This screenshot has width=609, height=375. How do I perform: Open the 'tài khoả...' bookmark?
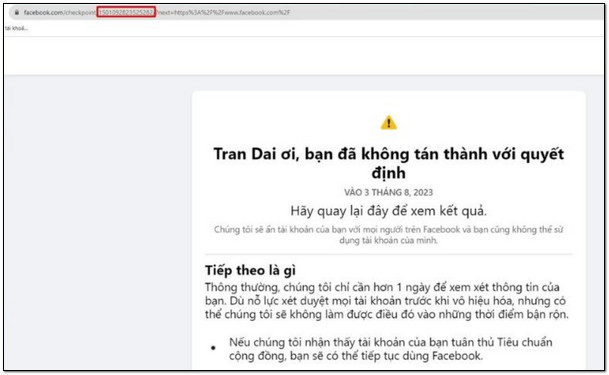pos(16,28)
